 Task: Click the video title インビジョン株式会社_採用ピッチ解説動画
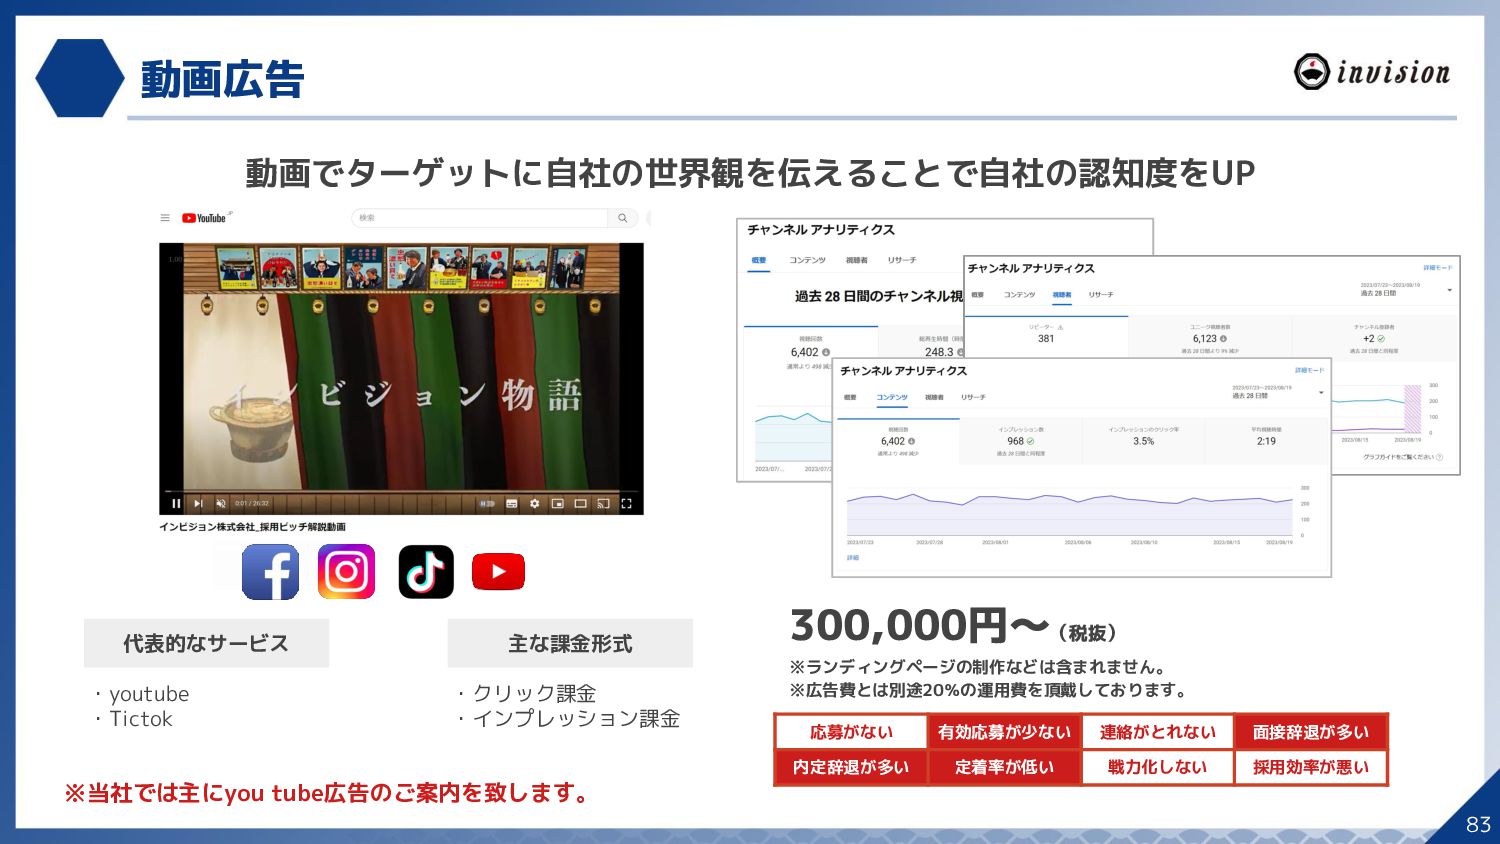253,527
